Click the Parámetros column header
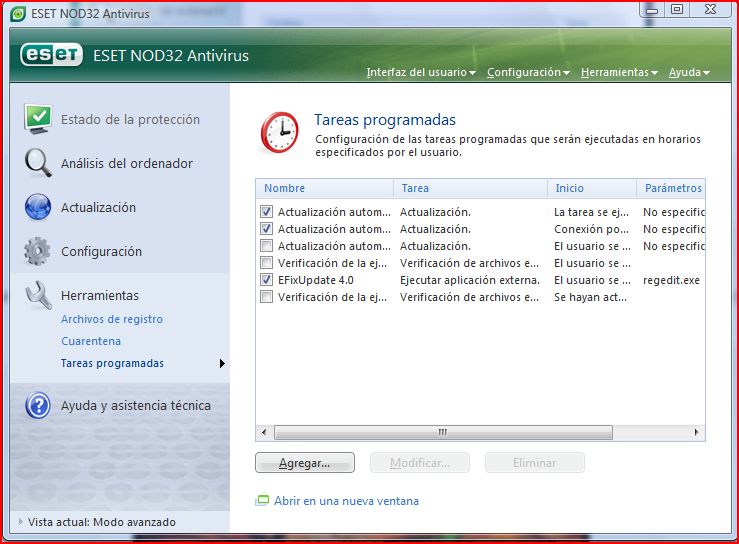This screenshot has height=544, width=739. point(671,188)
